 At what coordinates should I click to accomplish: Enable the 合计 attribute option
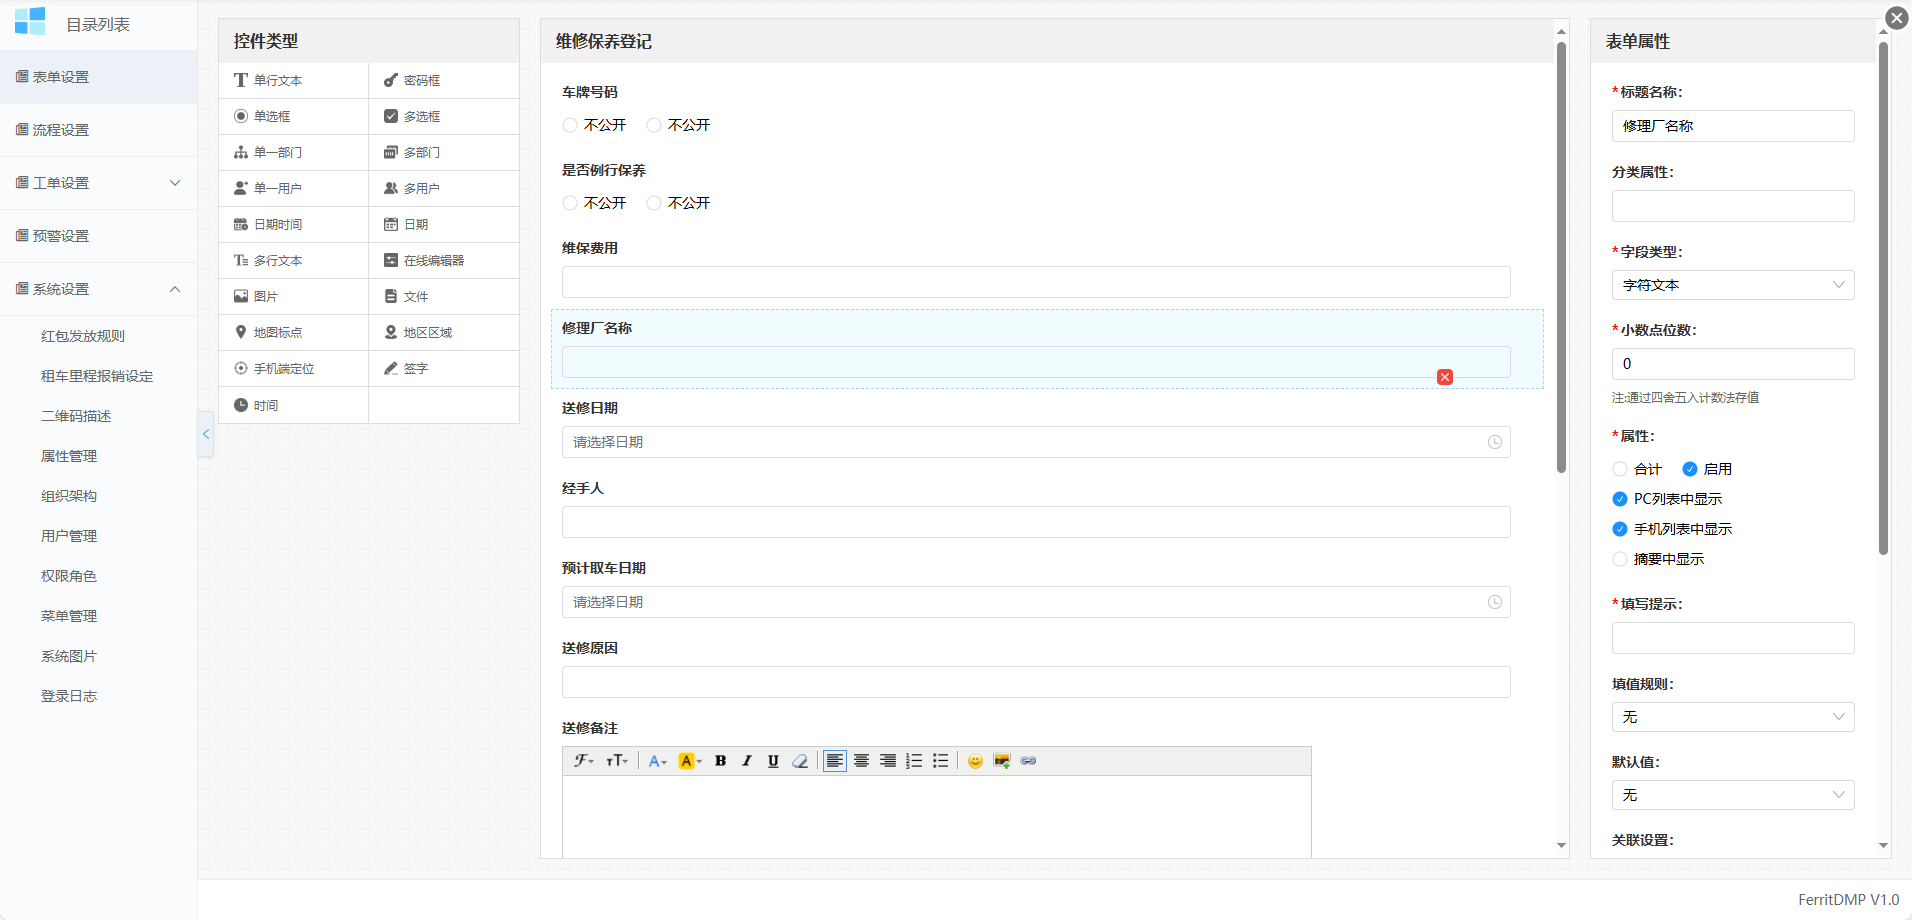(x=1620, y=469)
